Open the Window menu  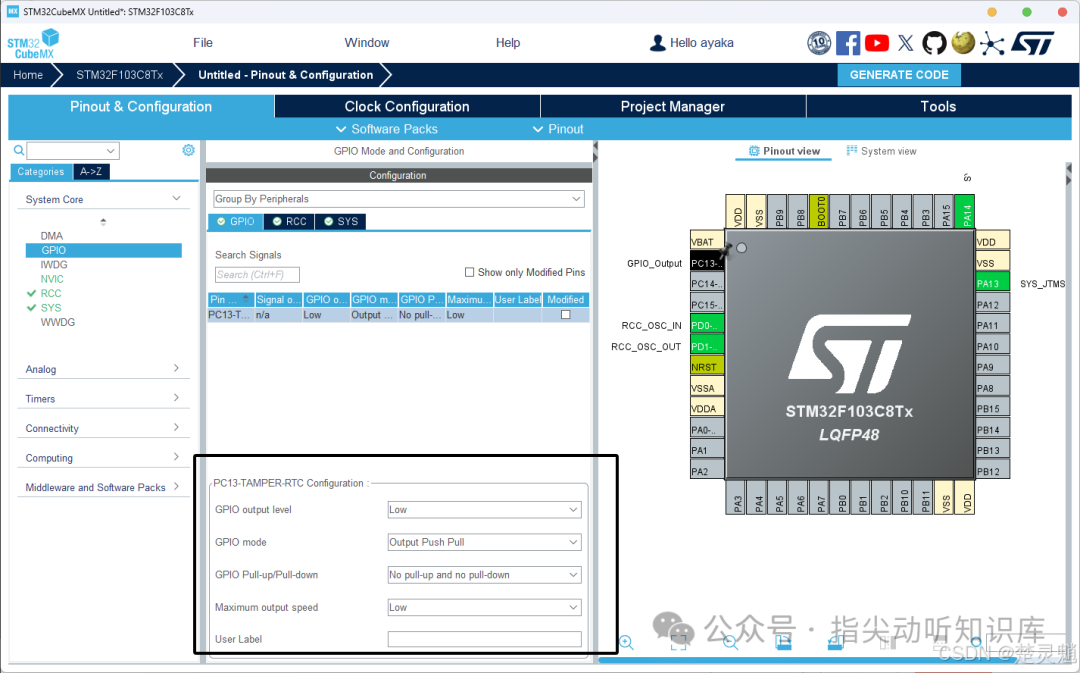366,43
